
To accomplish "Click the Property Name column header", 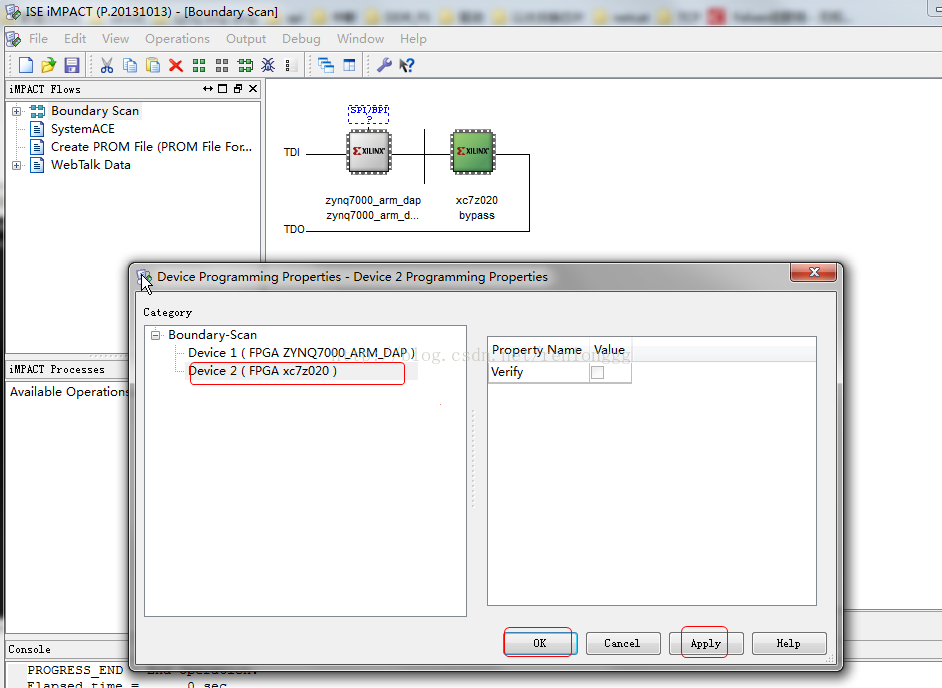I will pyautogui.click(x=538, y=350).
